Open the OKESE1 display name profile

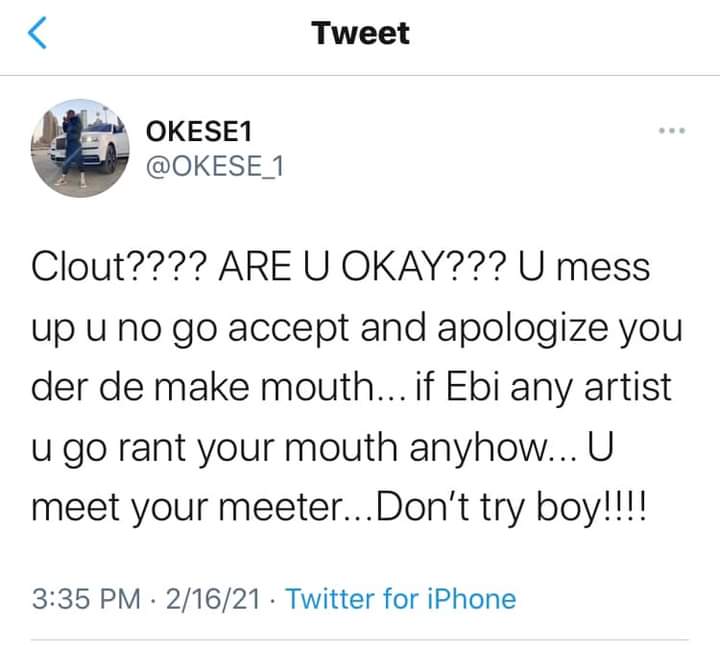click(199, 131)
